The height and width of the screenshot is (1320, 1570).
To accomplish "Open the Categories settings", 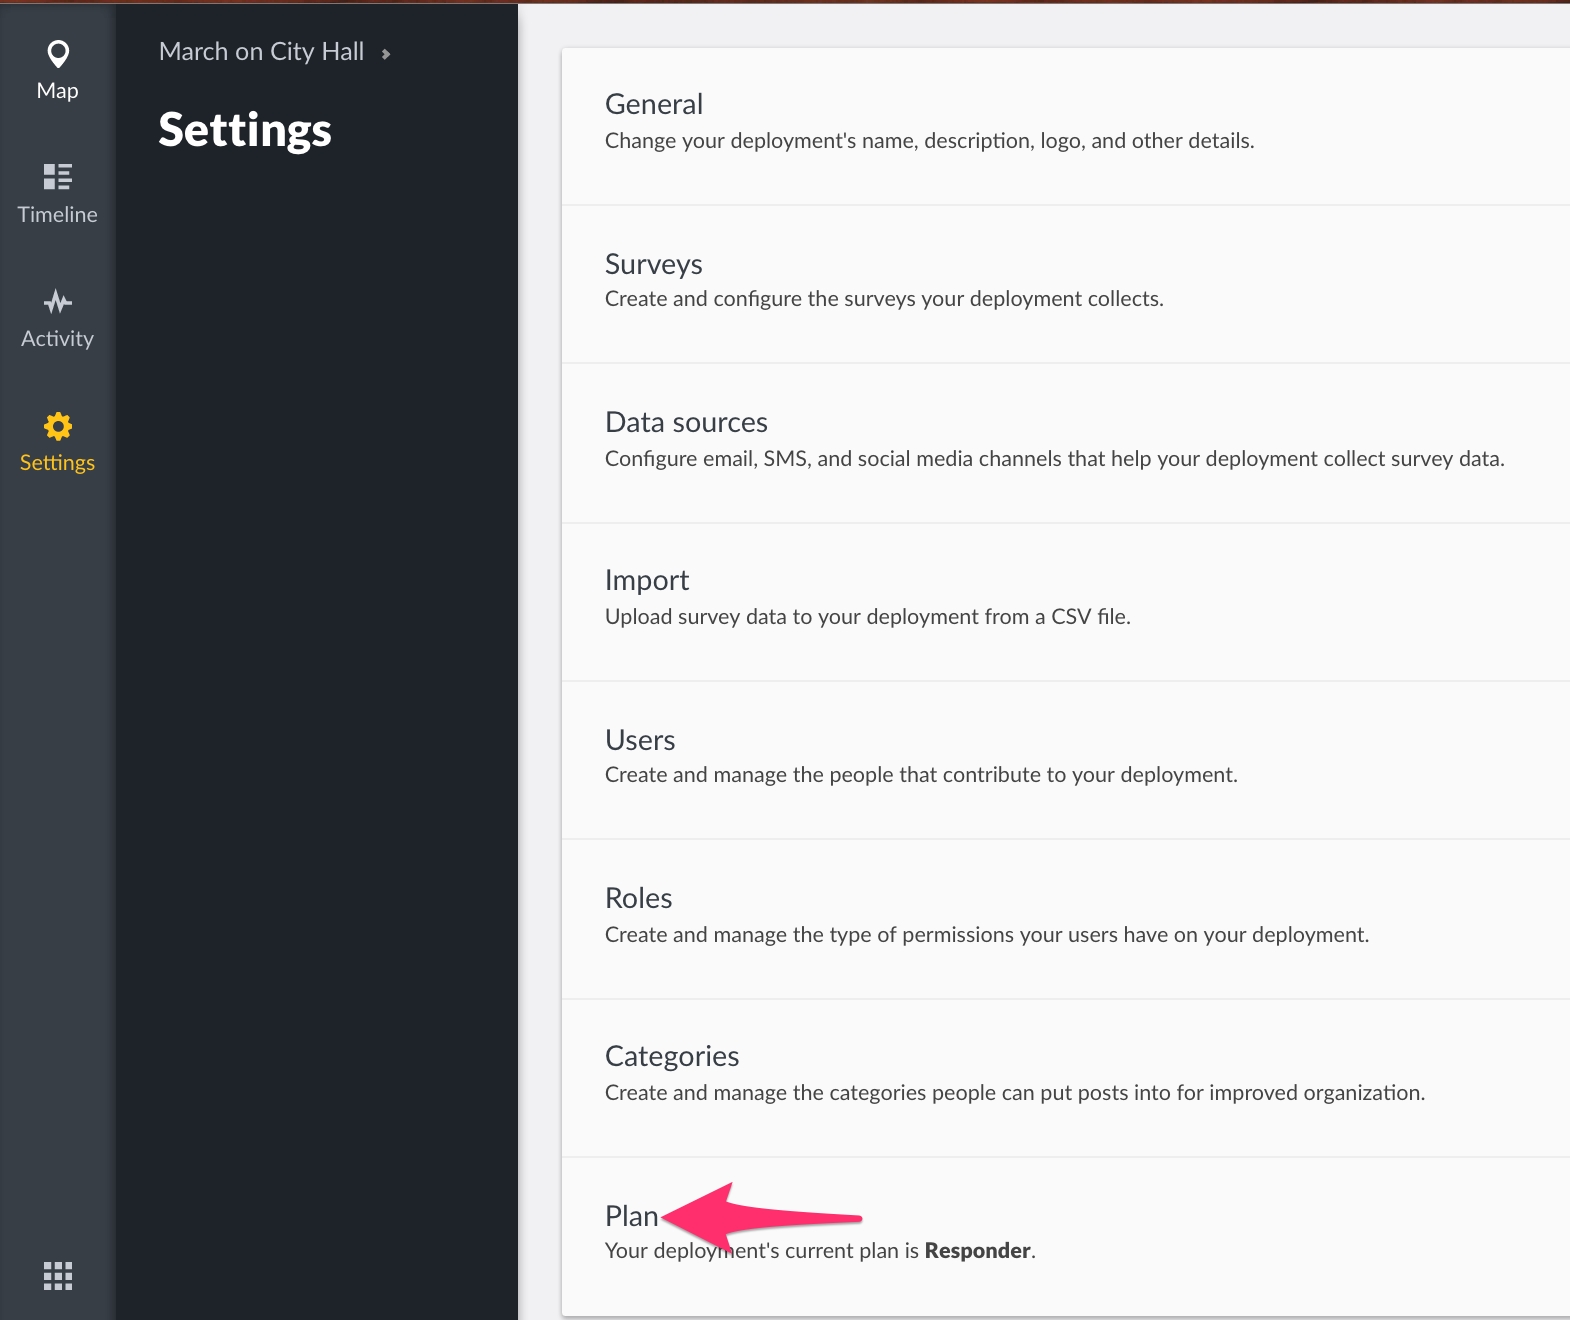I will coord(672,1056).
